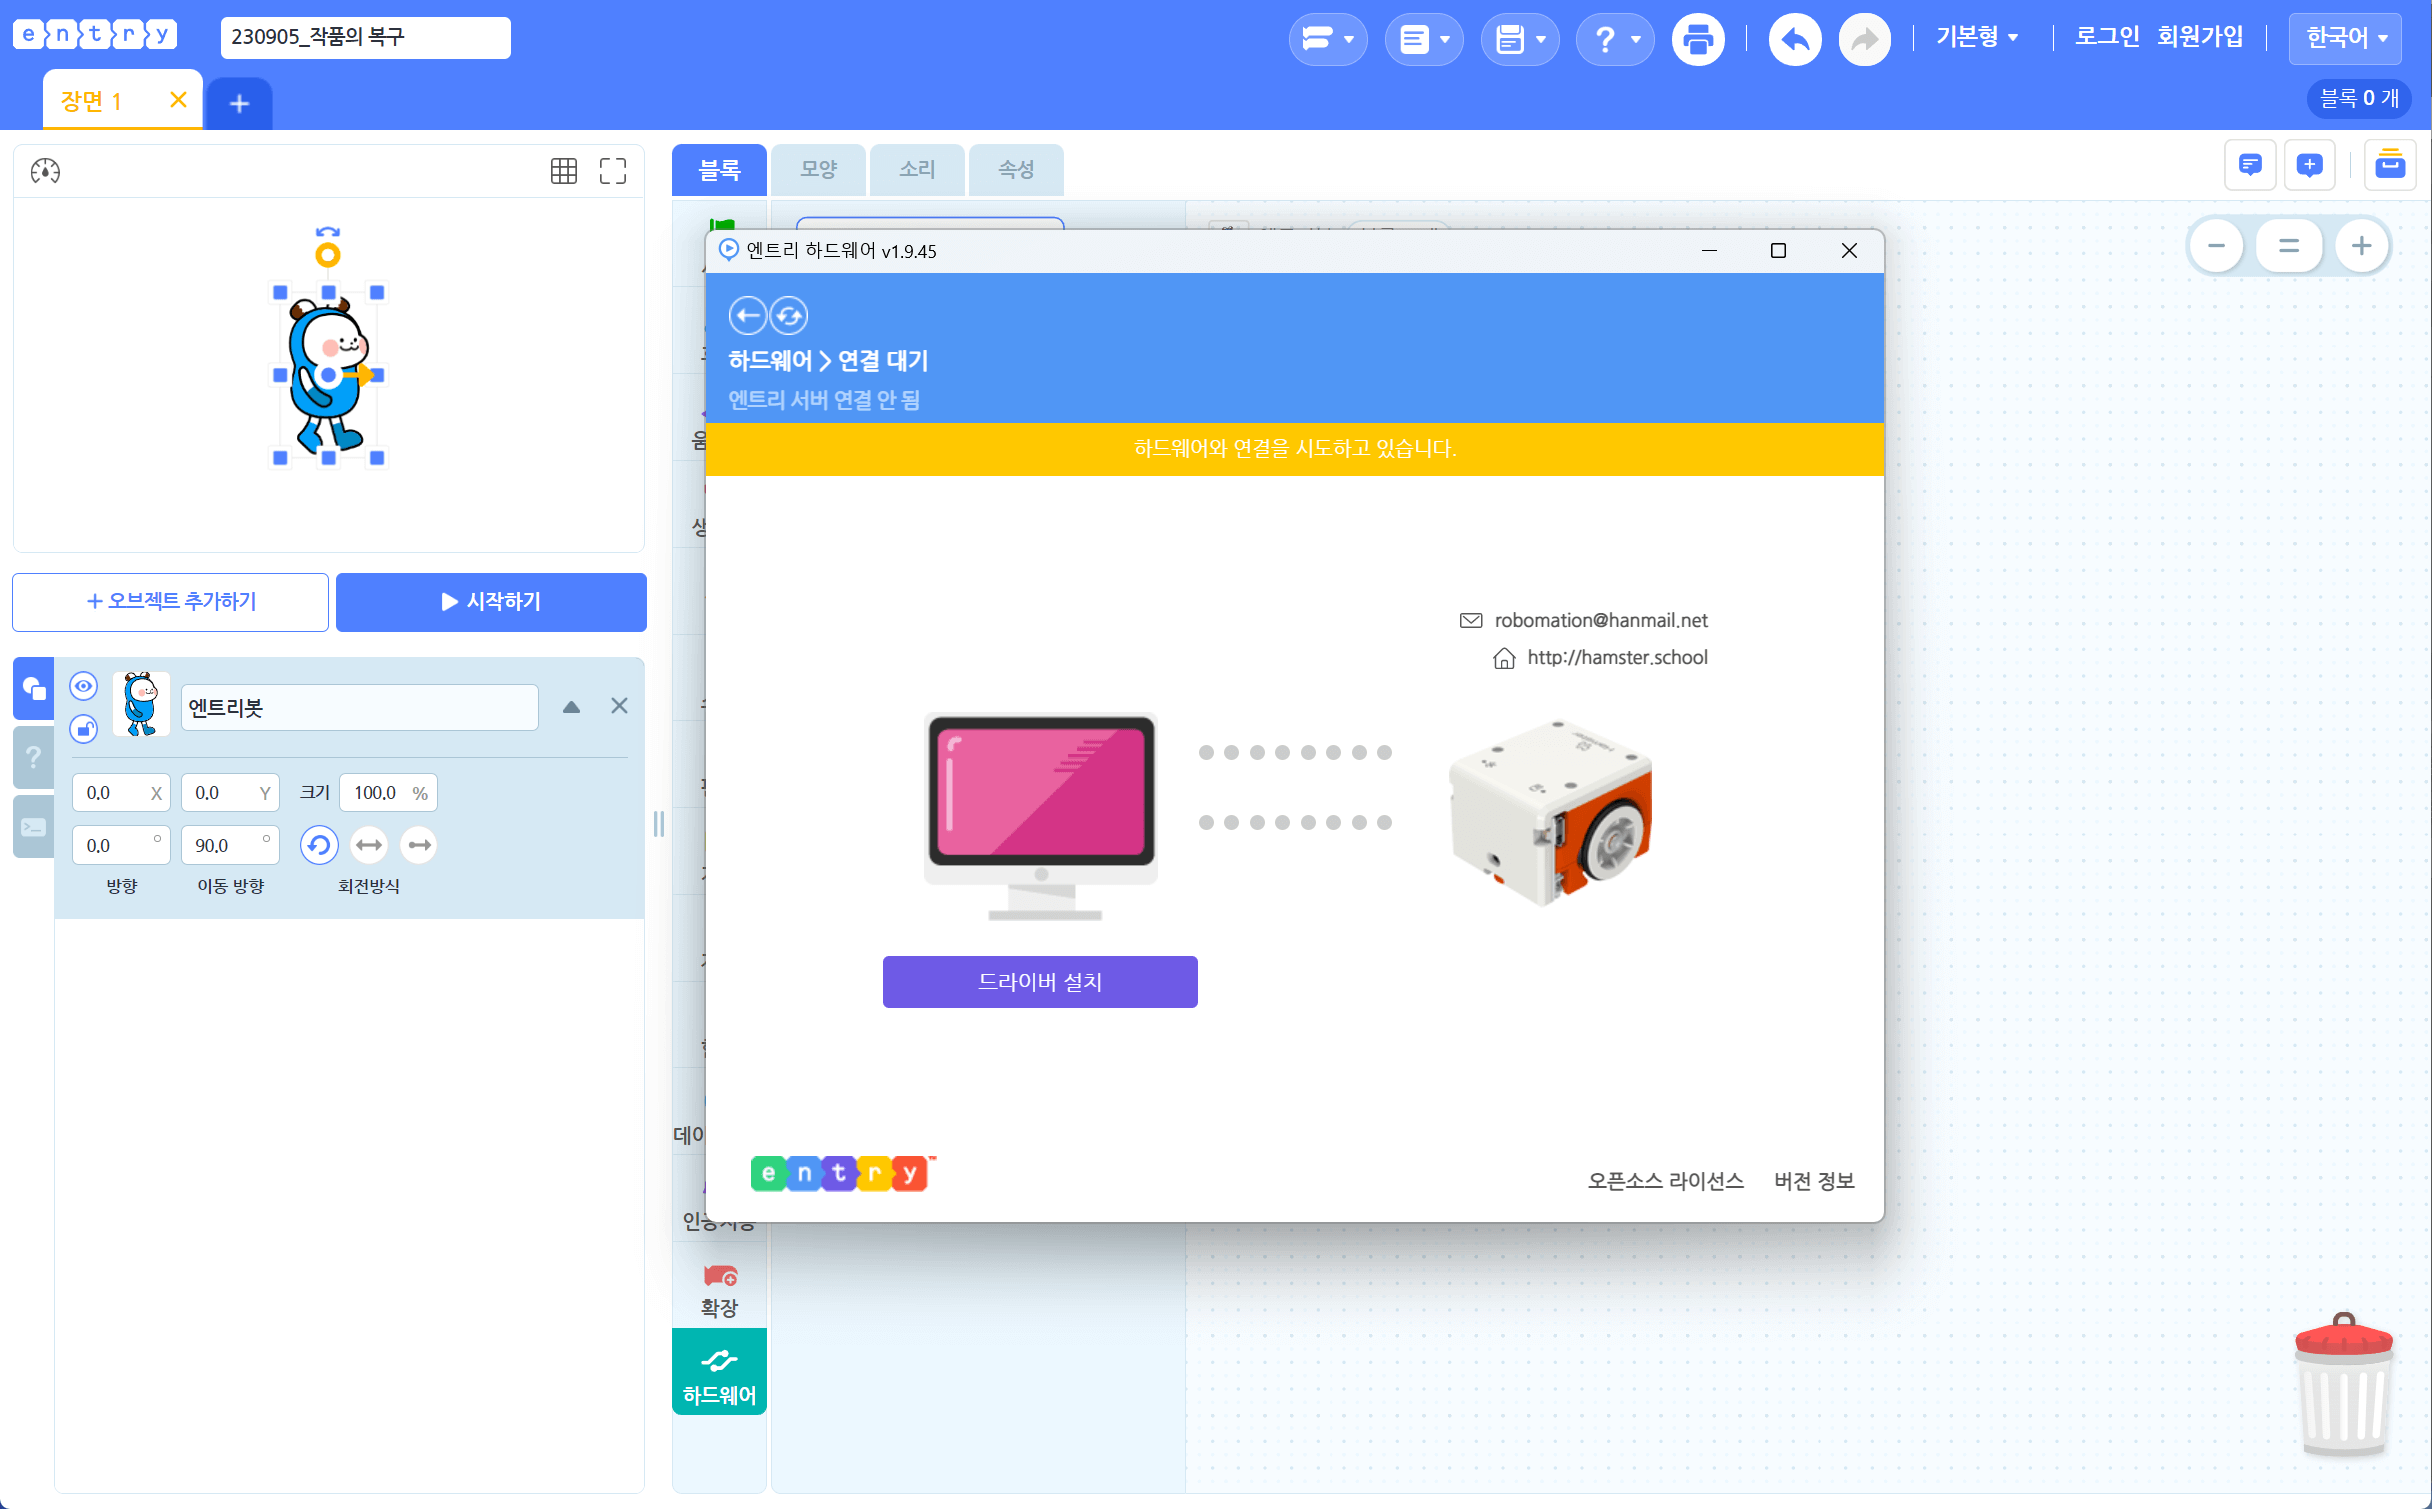Switch to the 소리 tab
The height and width of the screenshot is (1509, 2432).
pos(917,170)
